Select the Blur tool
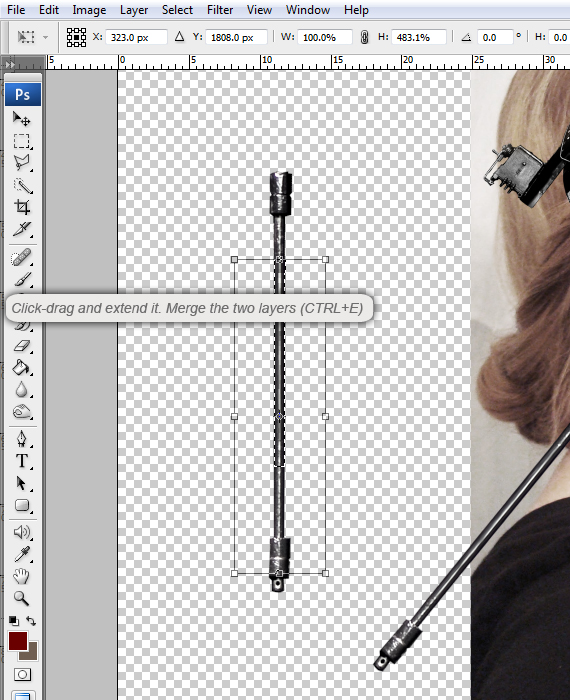 21,390
